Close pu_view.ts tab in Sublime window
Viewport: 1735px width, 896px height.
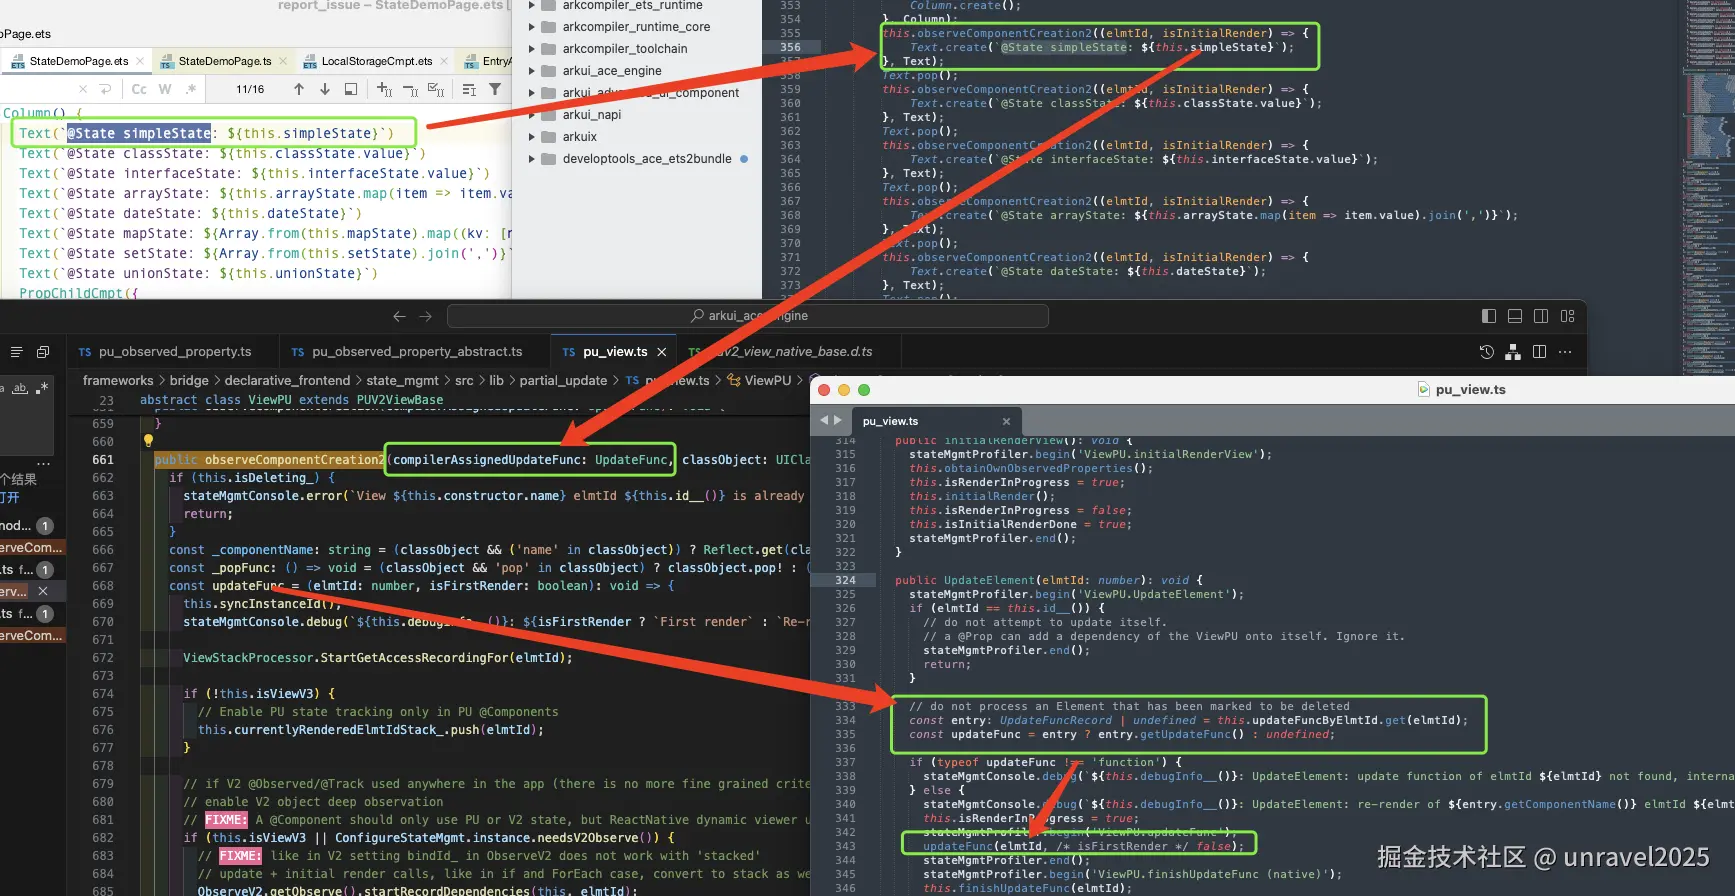click(x=1006, y=421)
